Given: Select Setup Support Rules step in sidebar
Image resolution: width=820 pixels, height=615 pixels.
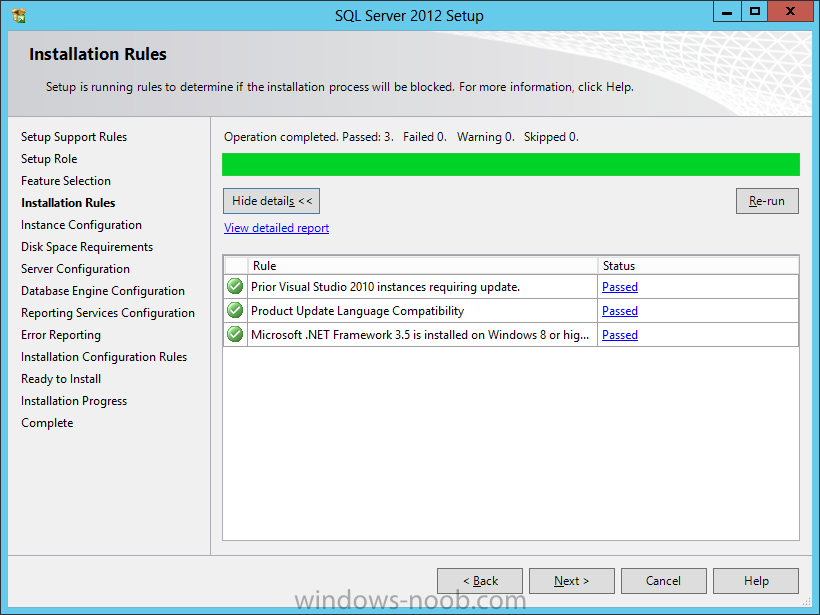Looking at the screenshot, I should coord(74,137).
